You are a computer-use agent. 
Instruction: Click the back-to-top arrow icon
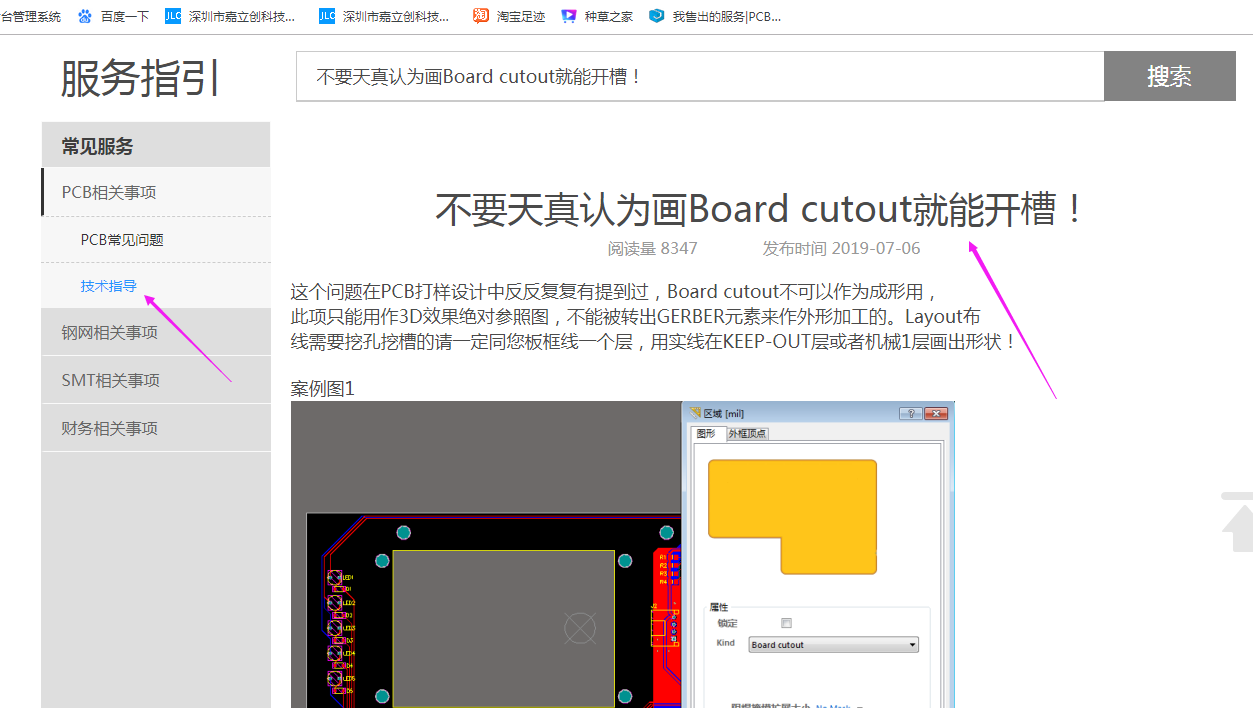tap(1238, 523)
